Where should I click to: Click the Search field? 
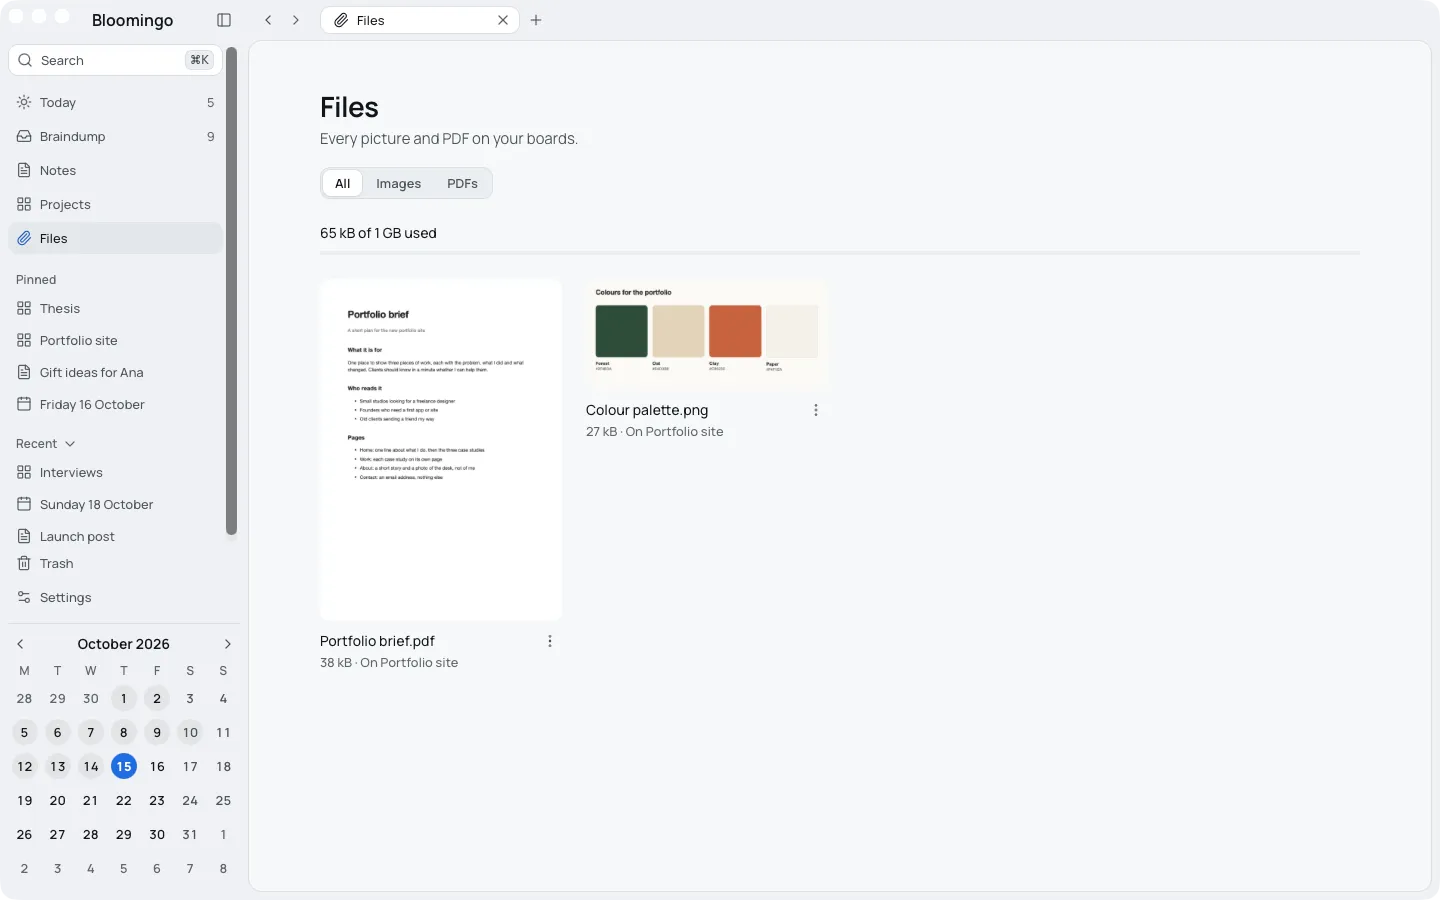115,60
